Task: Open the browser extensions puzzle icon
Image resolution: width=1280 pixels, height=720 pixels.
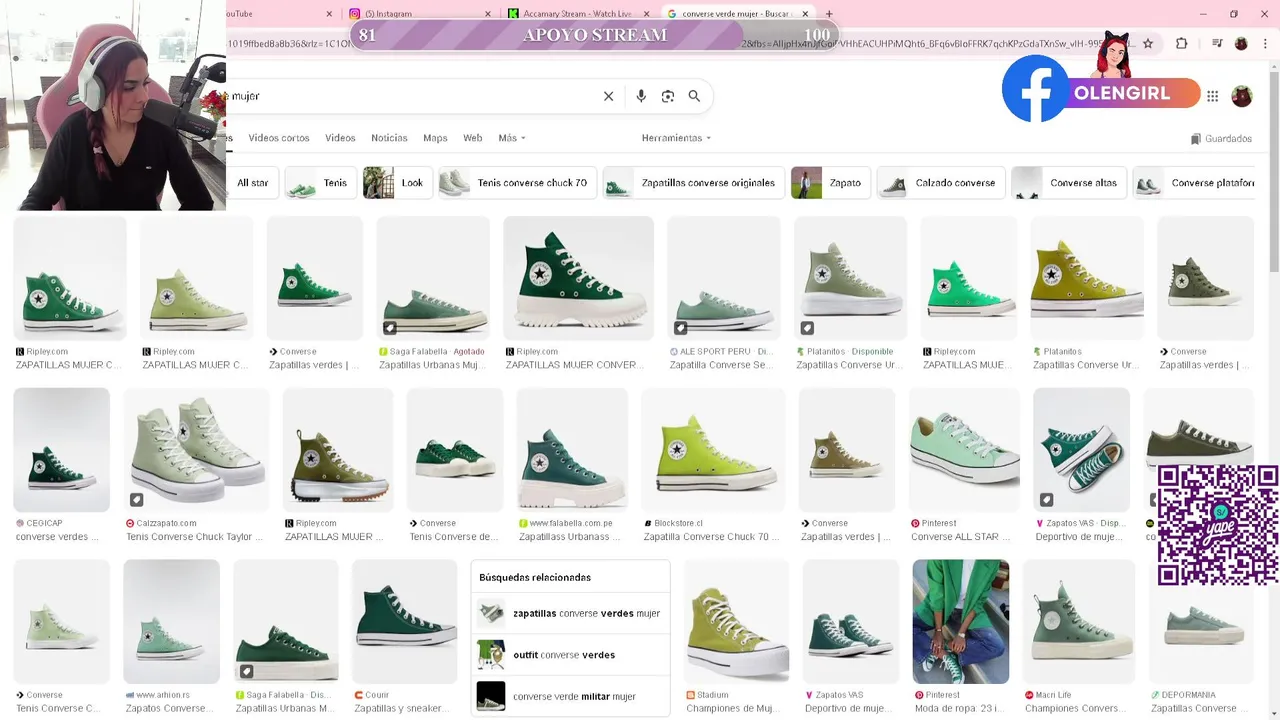Action: [1181, 44]
